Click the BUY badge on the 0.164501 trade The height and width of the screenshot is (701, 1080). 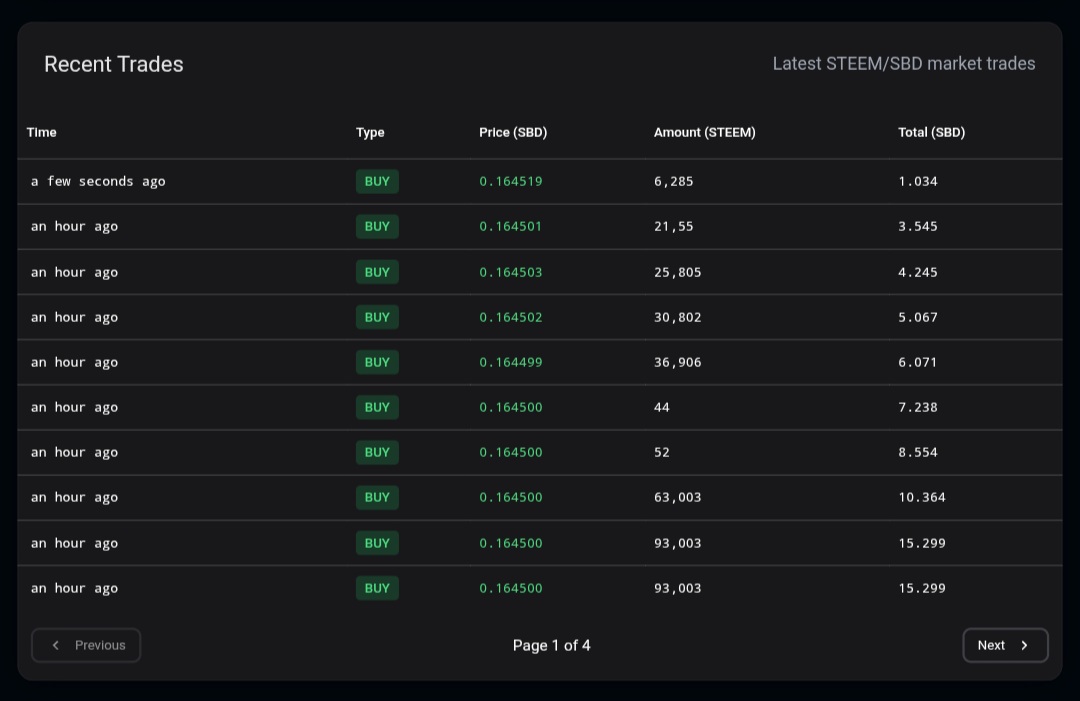[377, 227]
